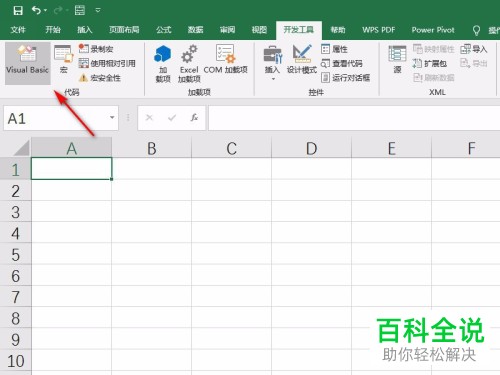Open XML Expansion Packs (扩展包)
This screenshot has height=375, width=500.
[430, 63]
